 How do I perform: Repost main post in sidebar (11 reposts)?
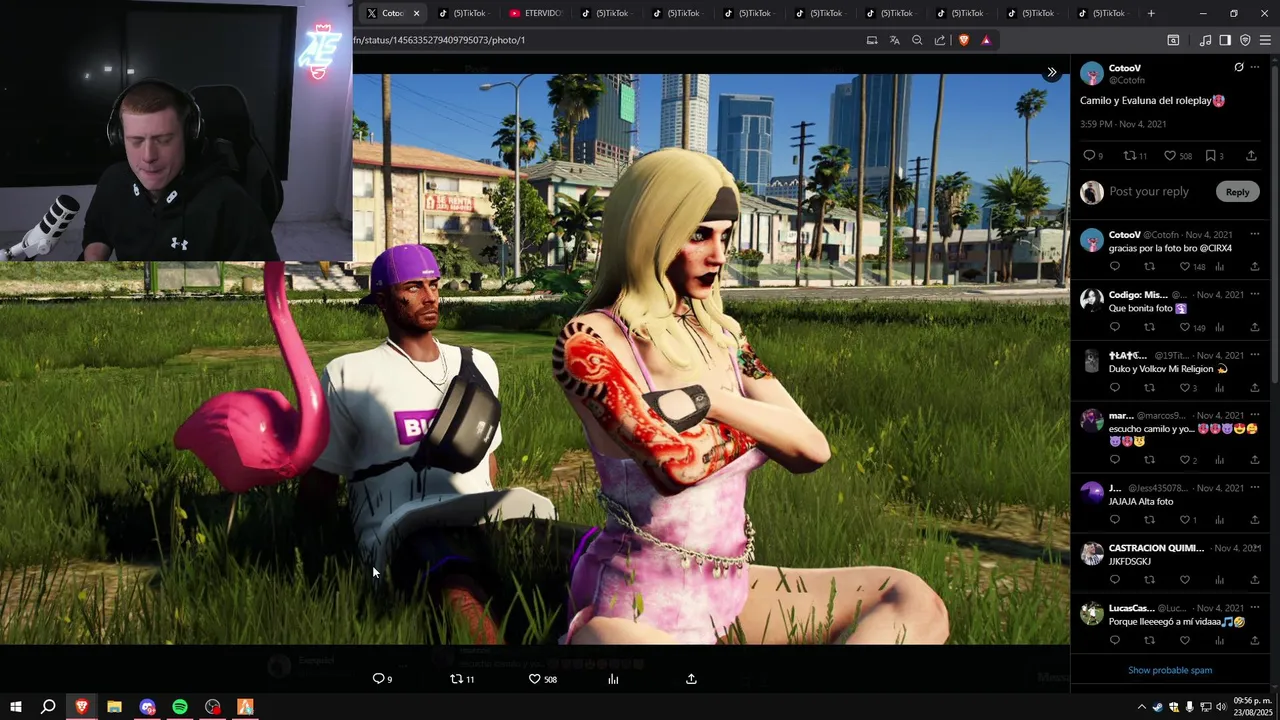pos(1130,156)
